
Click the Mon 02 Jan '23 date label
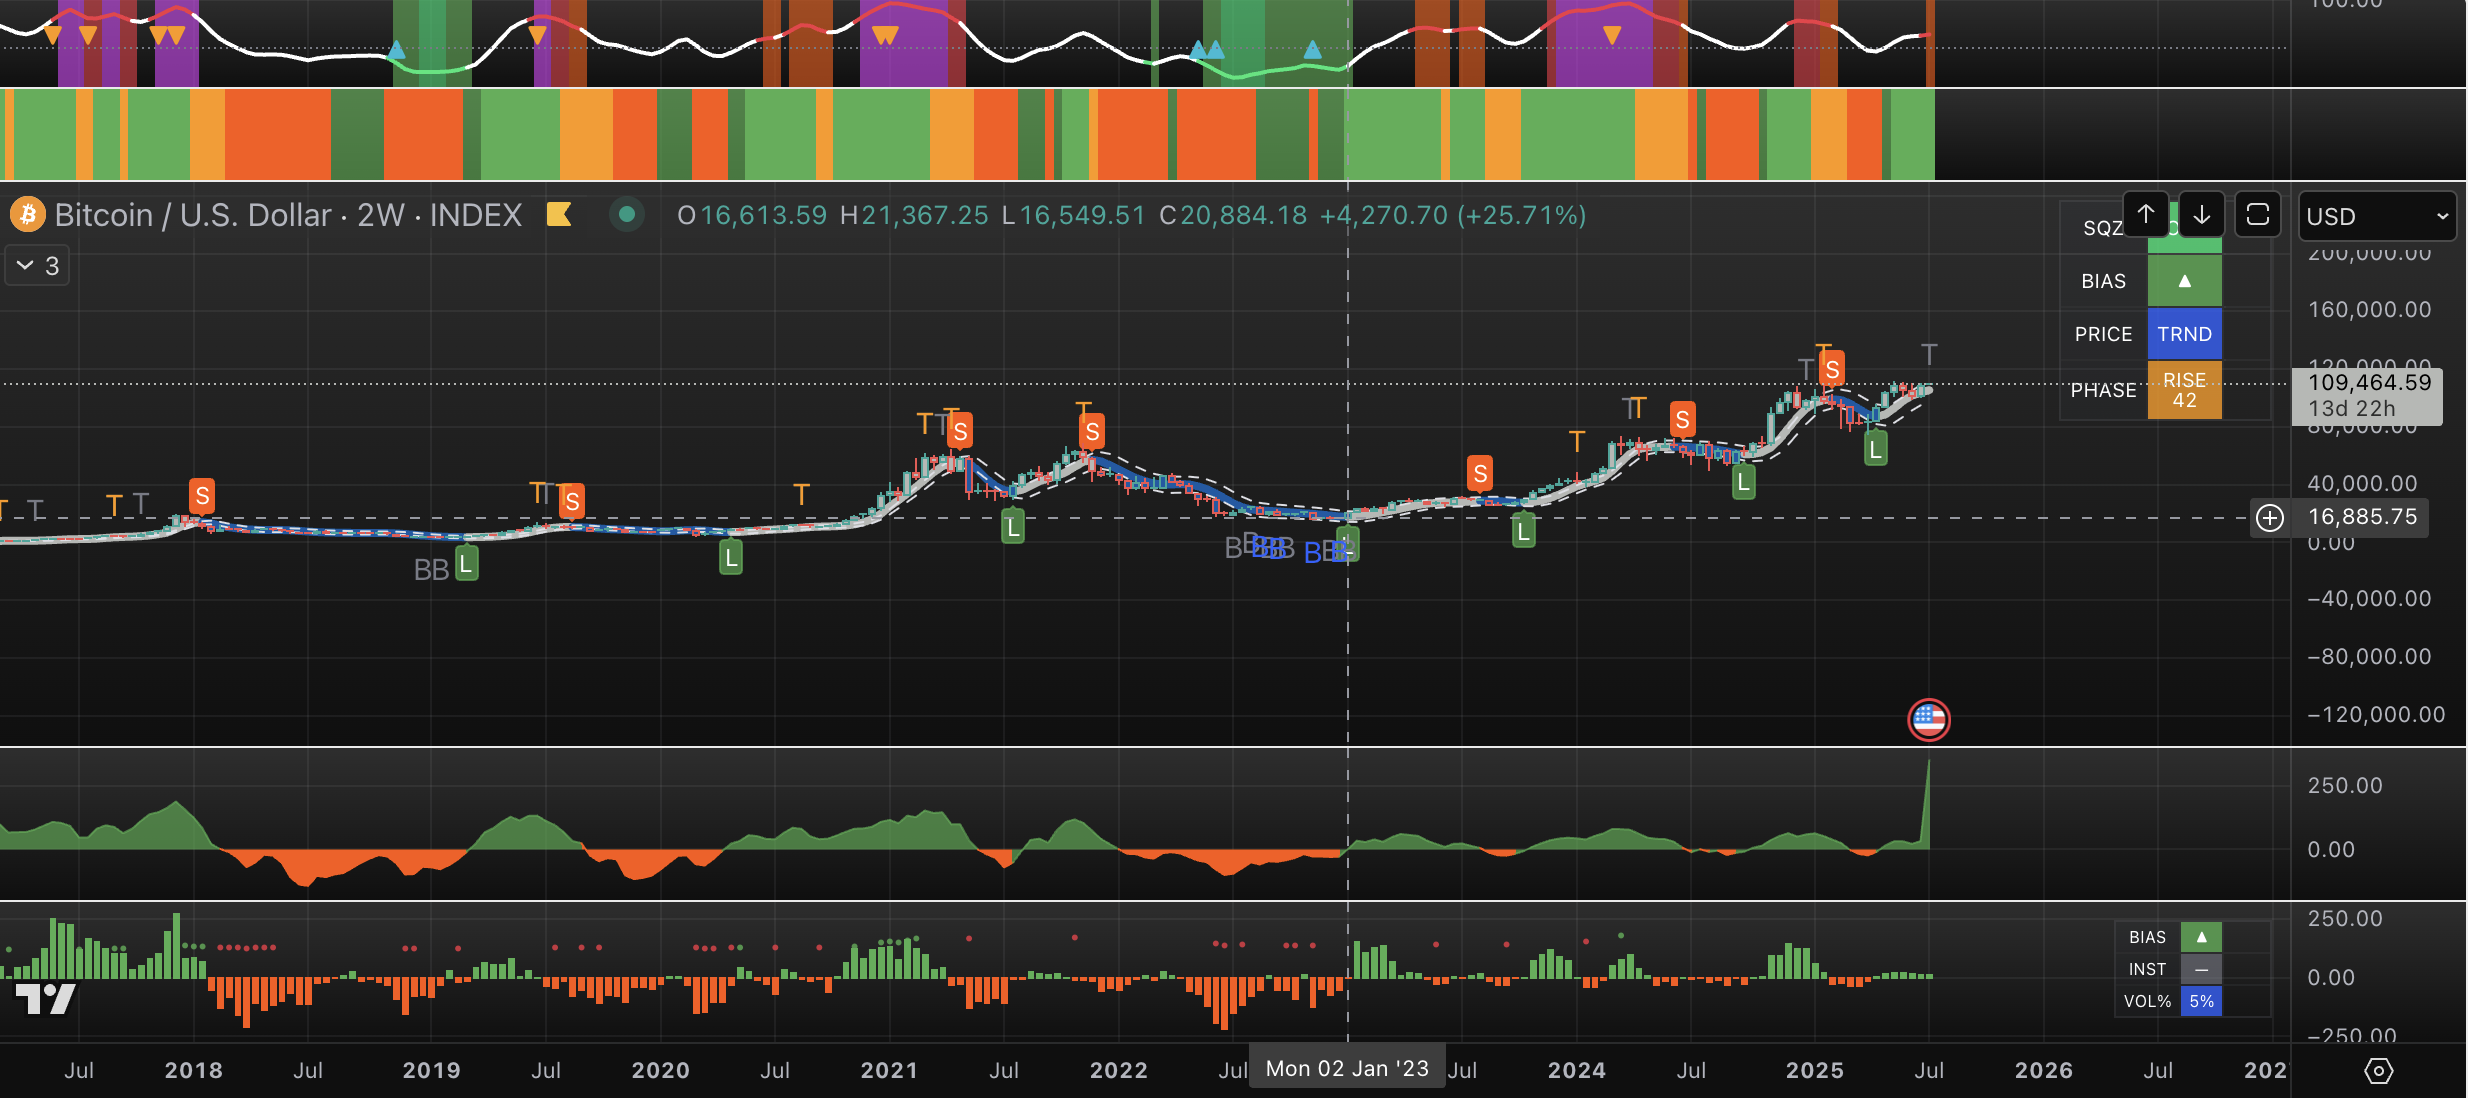tap(1347, 1069)
